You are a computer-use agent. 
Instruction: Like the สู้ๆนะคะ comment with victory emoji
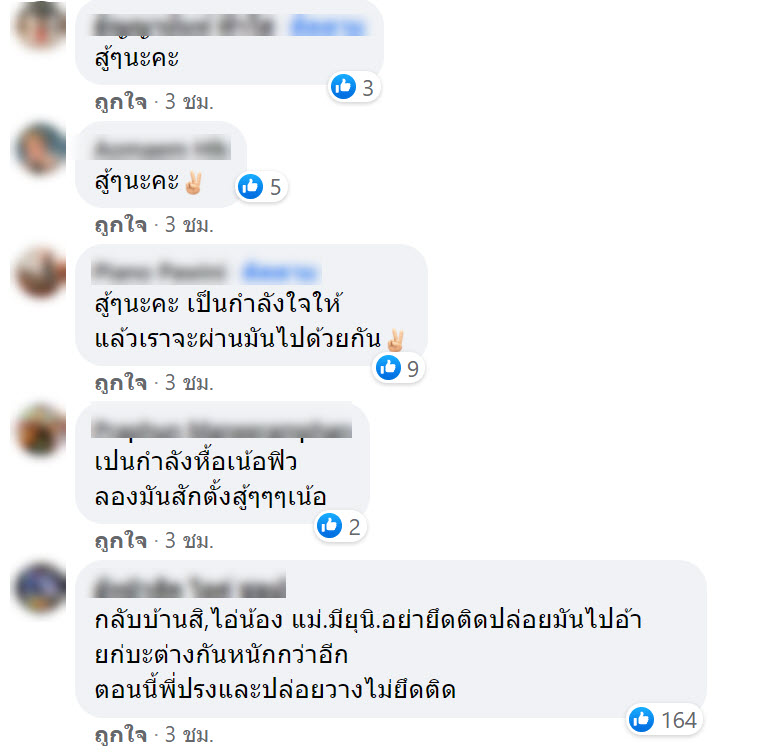point(121,225)
